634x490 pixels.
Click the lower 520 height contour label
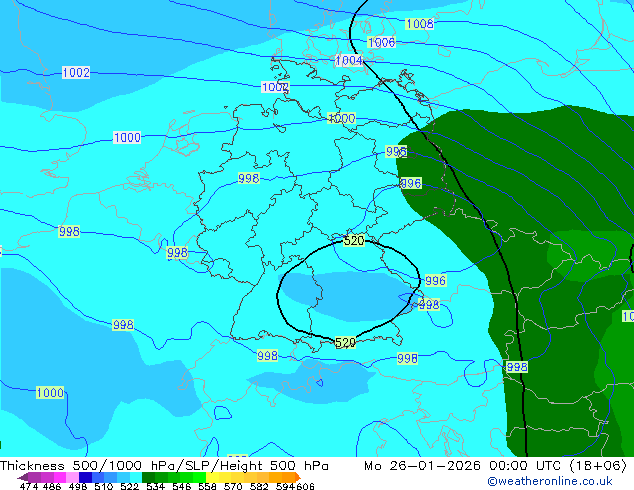click(345, 343)
